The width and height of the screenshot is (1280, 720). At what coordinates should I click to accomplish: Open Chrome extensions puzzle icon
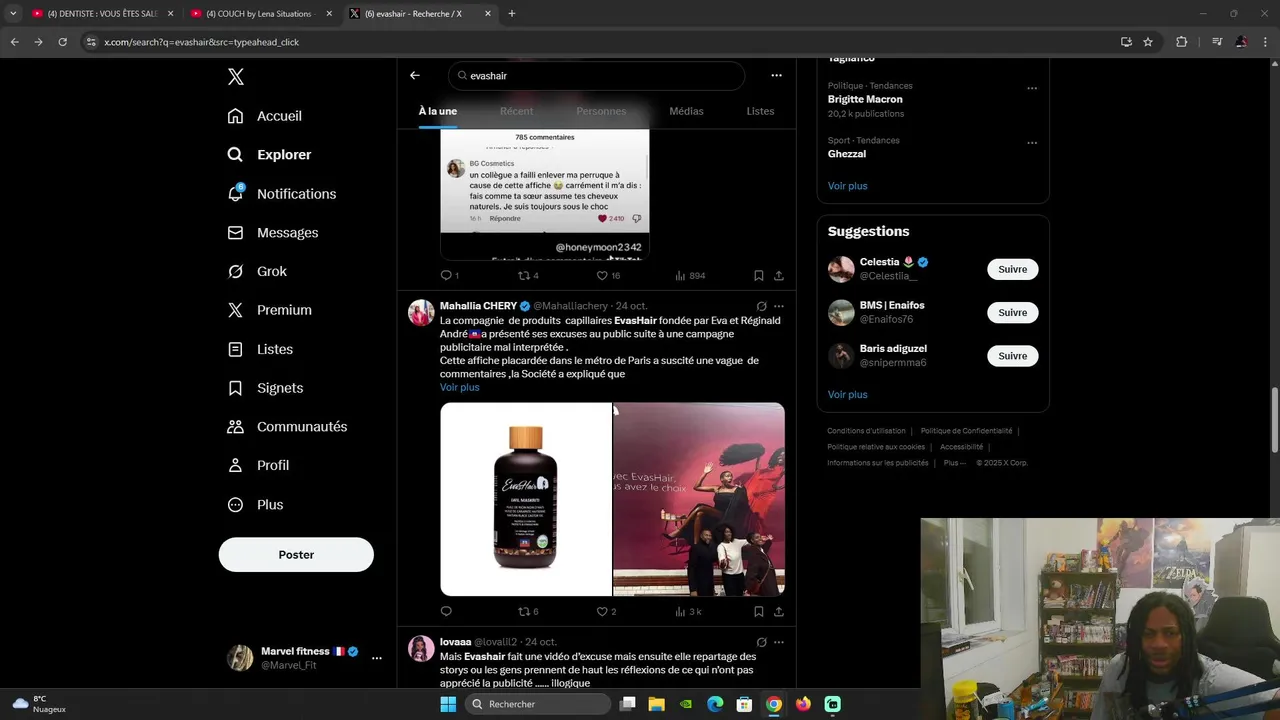coord(1181,42)
